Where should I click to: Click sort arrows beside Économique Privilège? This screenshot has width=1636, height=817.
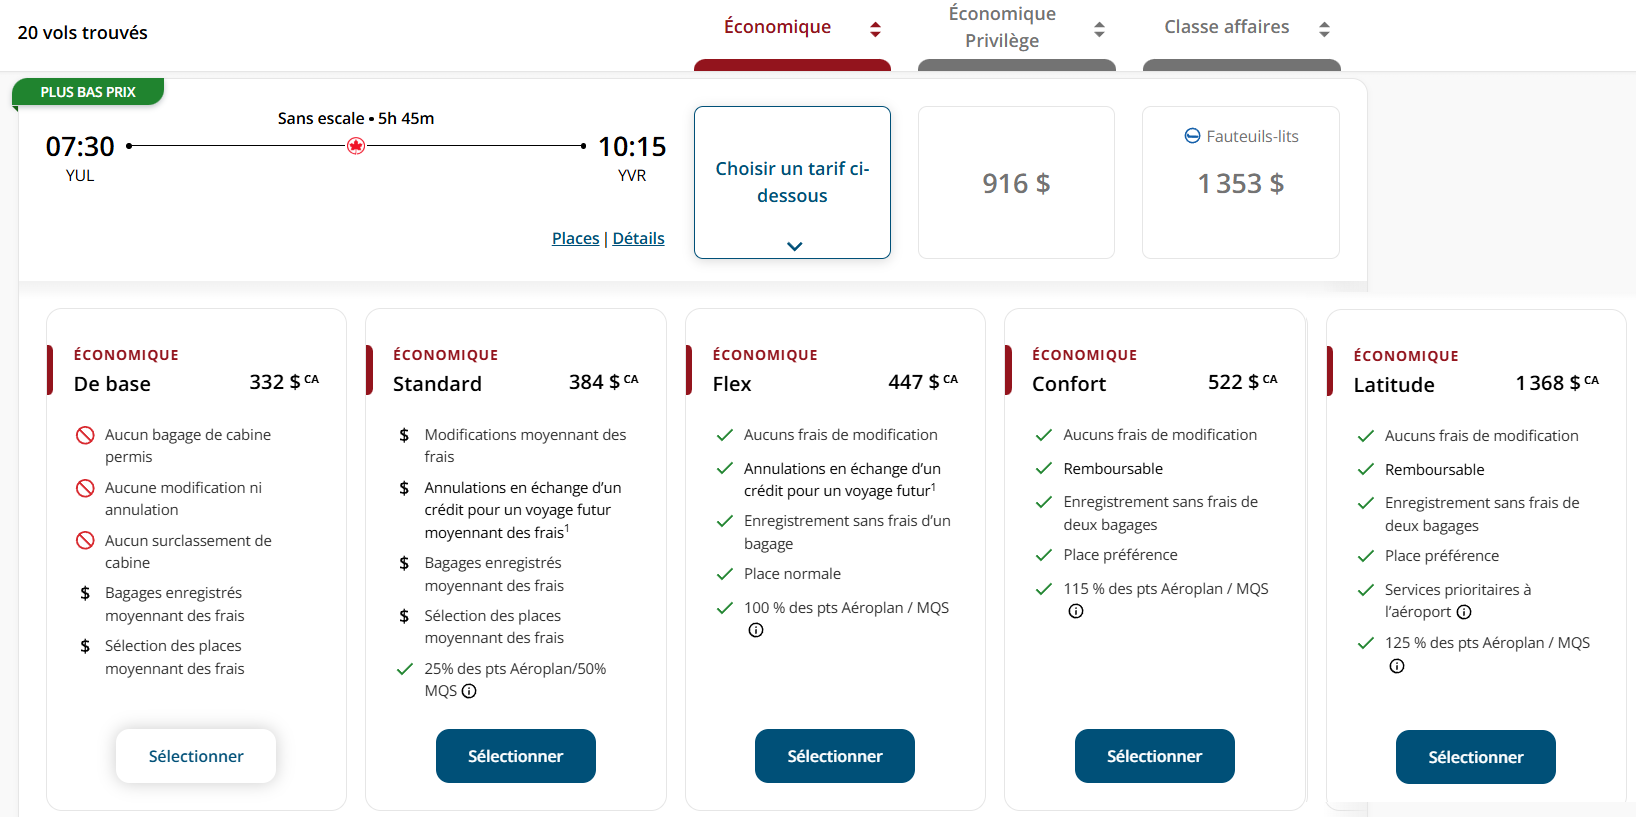(x=1099, y=29)
